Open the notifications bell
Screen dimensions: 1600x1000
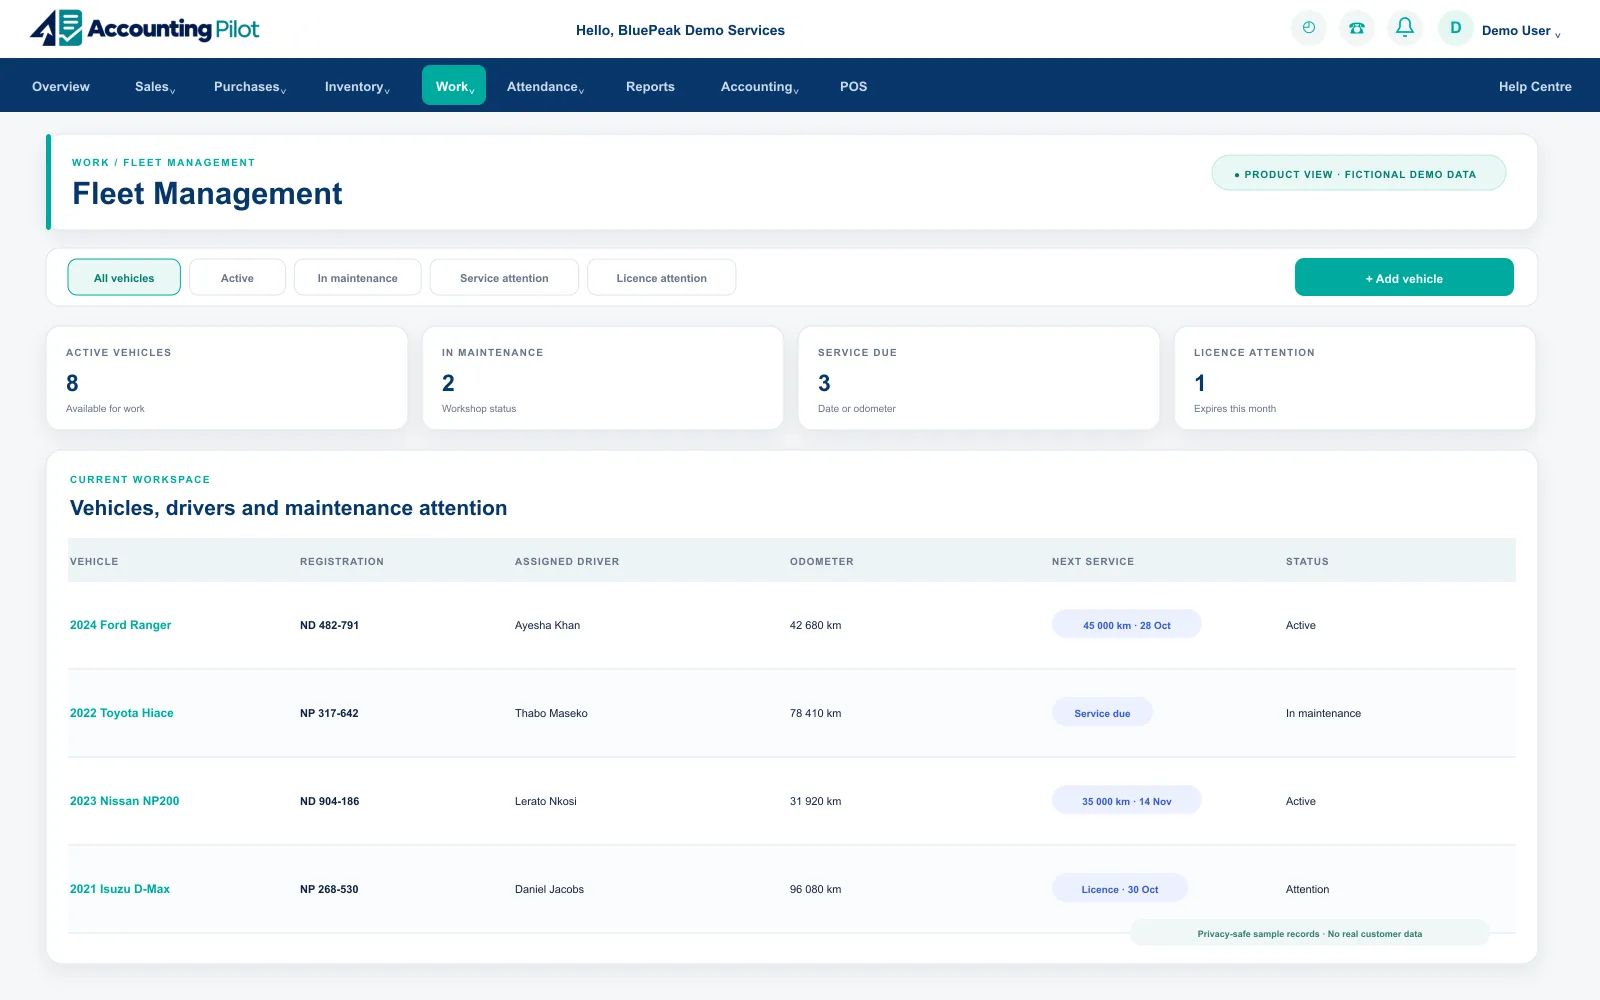1404,28
